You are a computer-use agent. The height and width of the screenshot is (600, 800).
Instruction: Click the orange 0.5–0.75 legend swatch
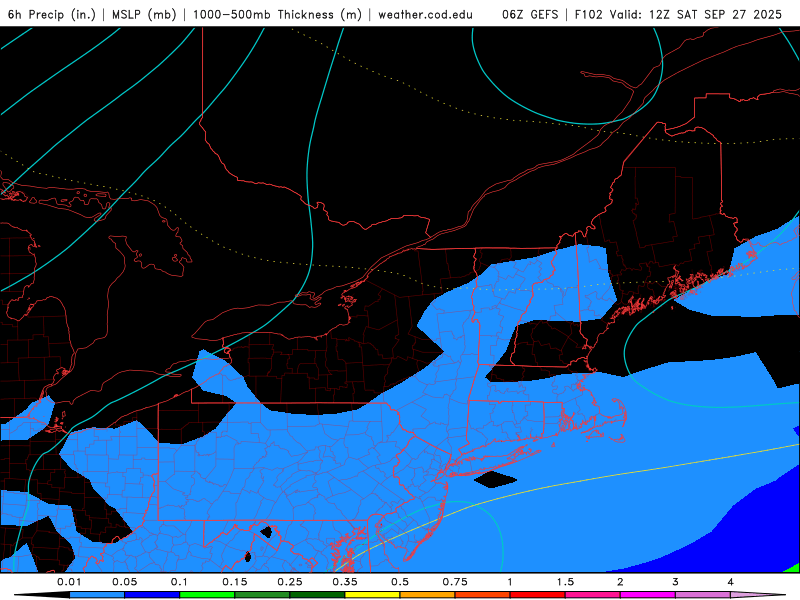[428, 595]
